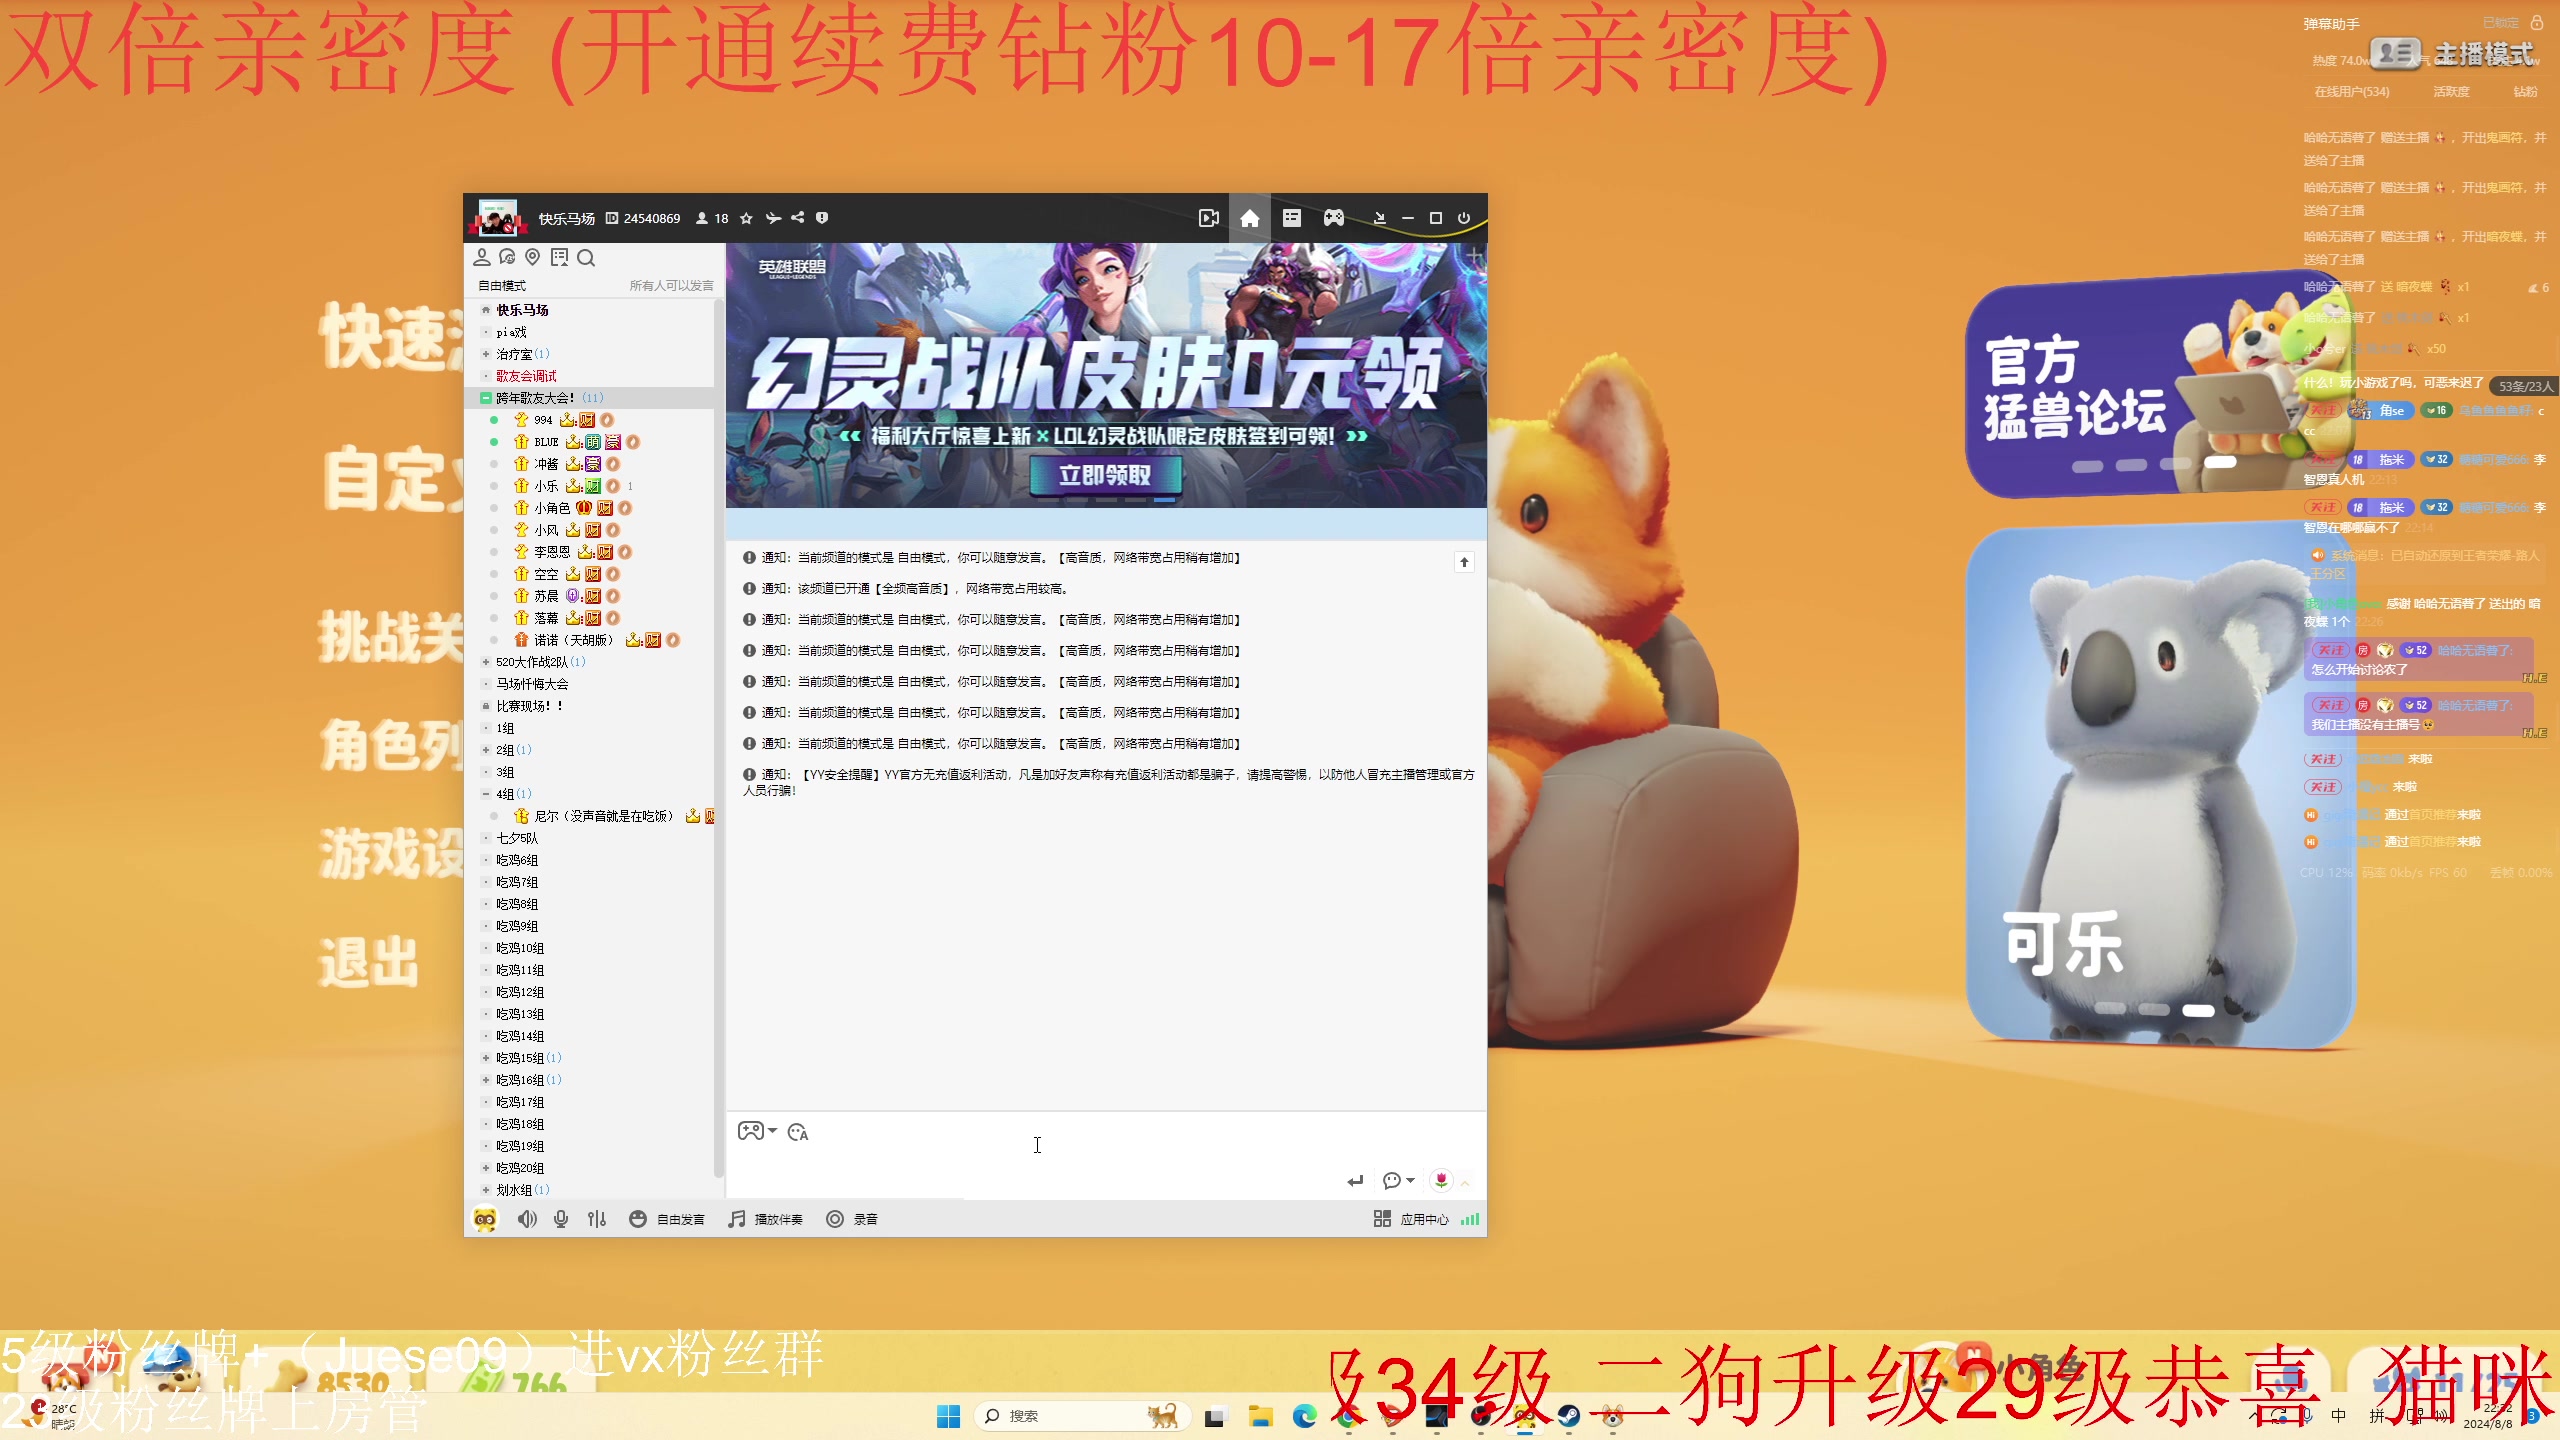Expand the 520大作战2队 channel
2560x1440 pixels.
click(486, 662)
